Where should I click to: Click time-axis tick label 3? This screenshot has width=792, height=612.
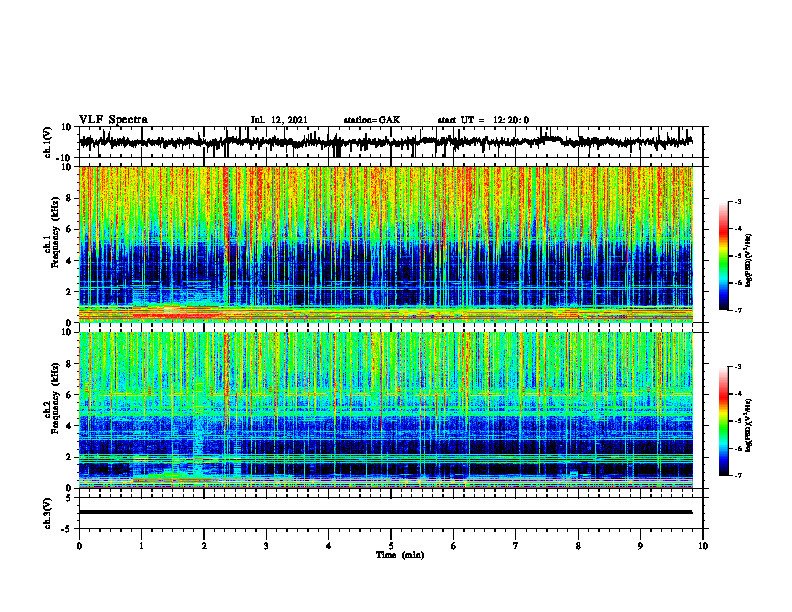266,546
